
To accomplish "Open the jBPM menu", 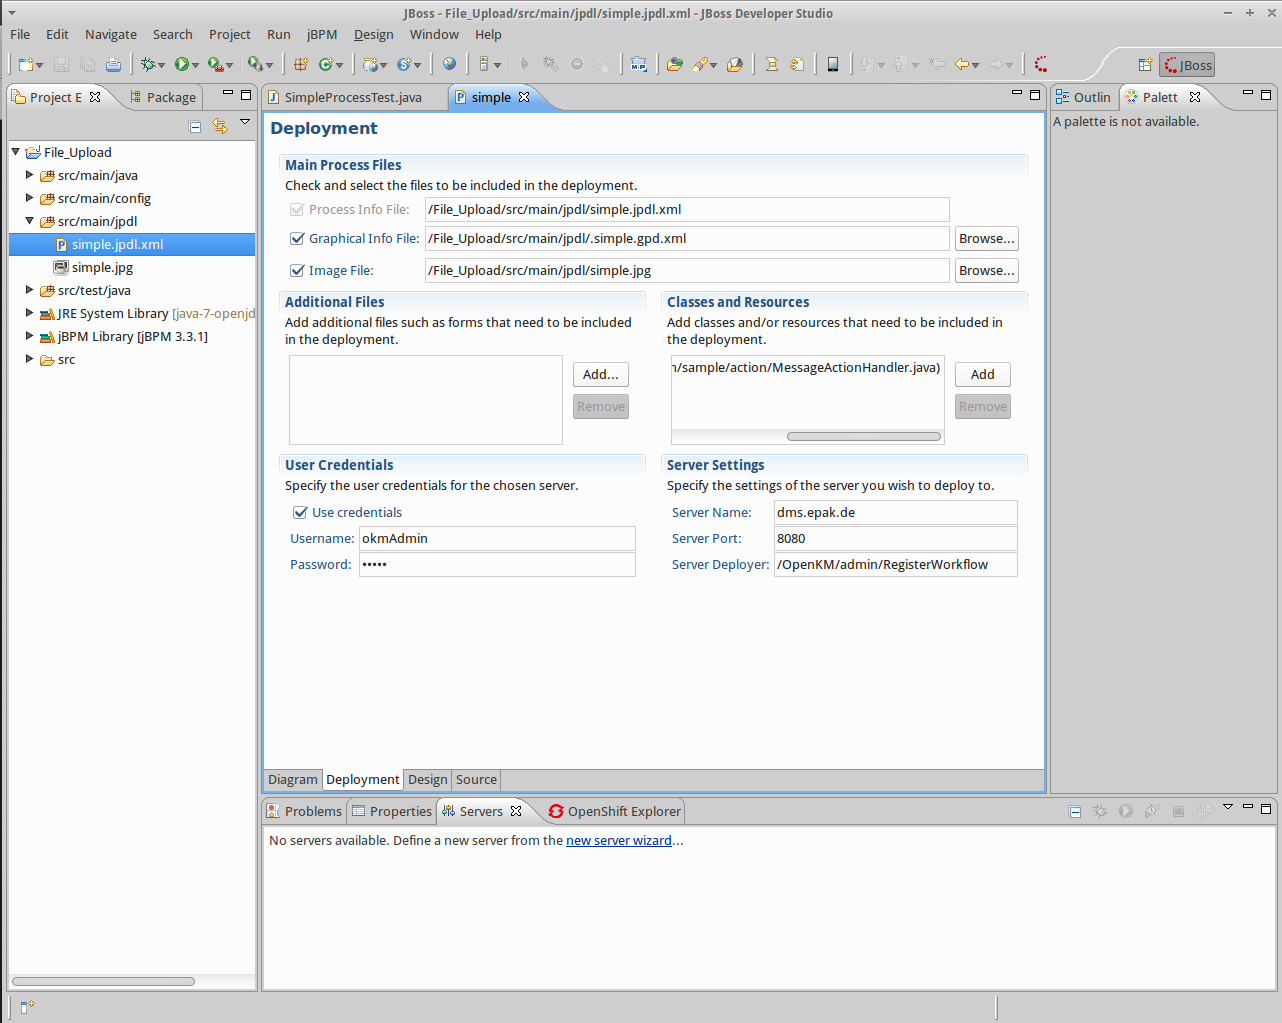I will pos(321,34).
